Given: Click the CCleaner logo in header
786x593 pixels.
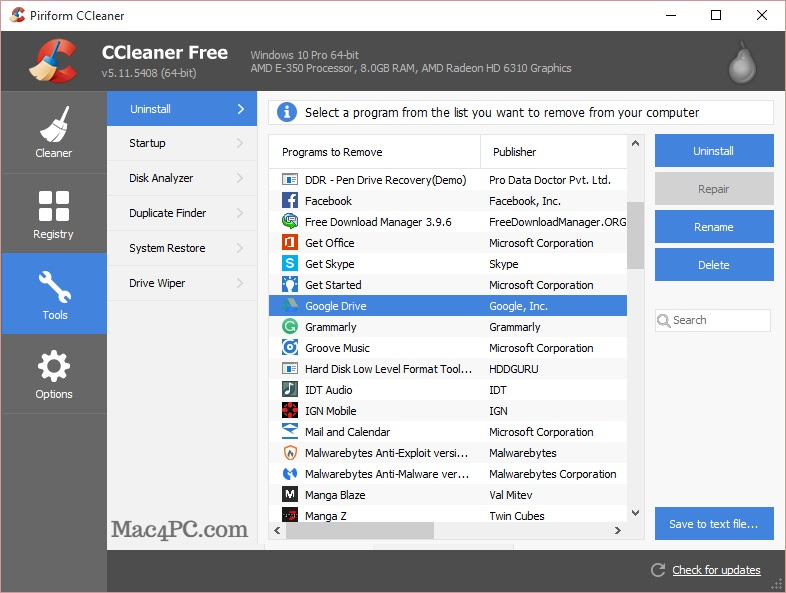Looking at the screenshot, I should 53,61.
